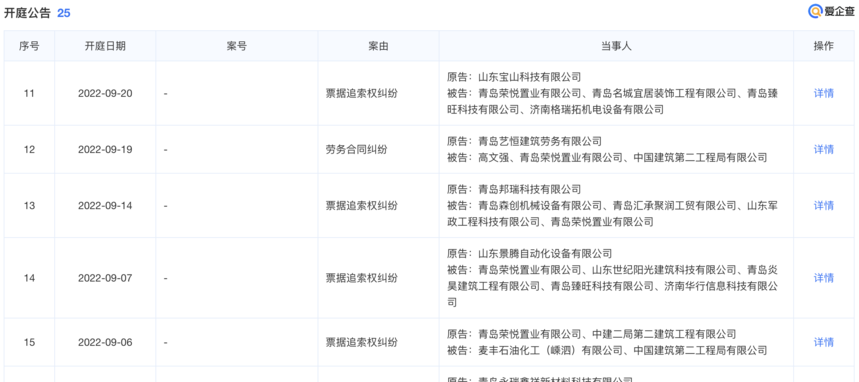Click the 25 count badge

pyautogui.click(x=64, y=13)
